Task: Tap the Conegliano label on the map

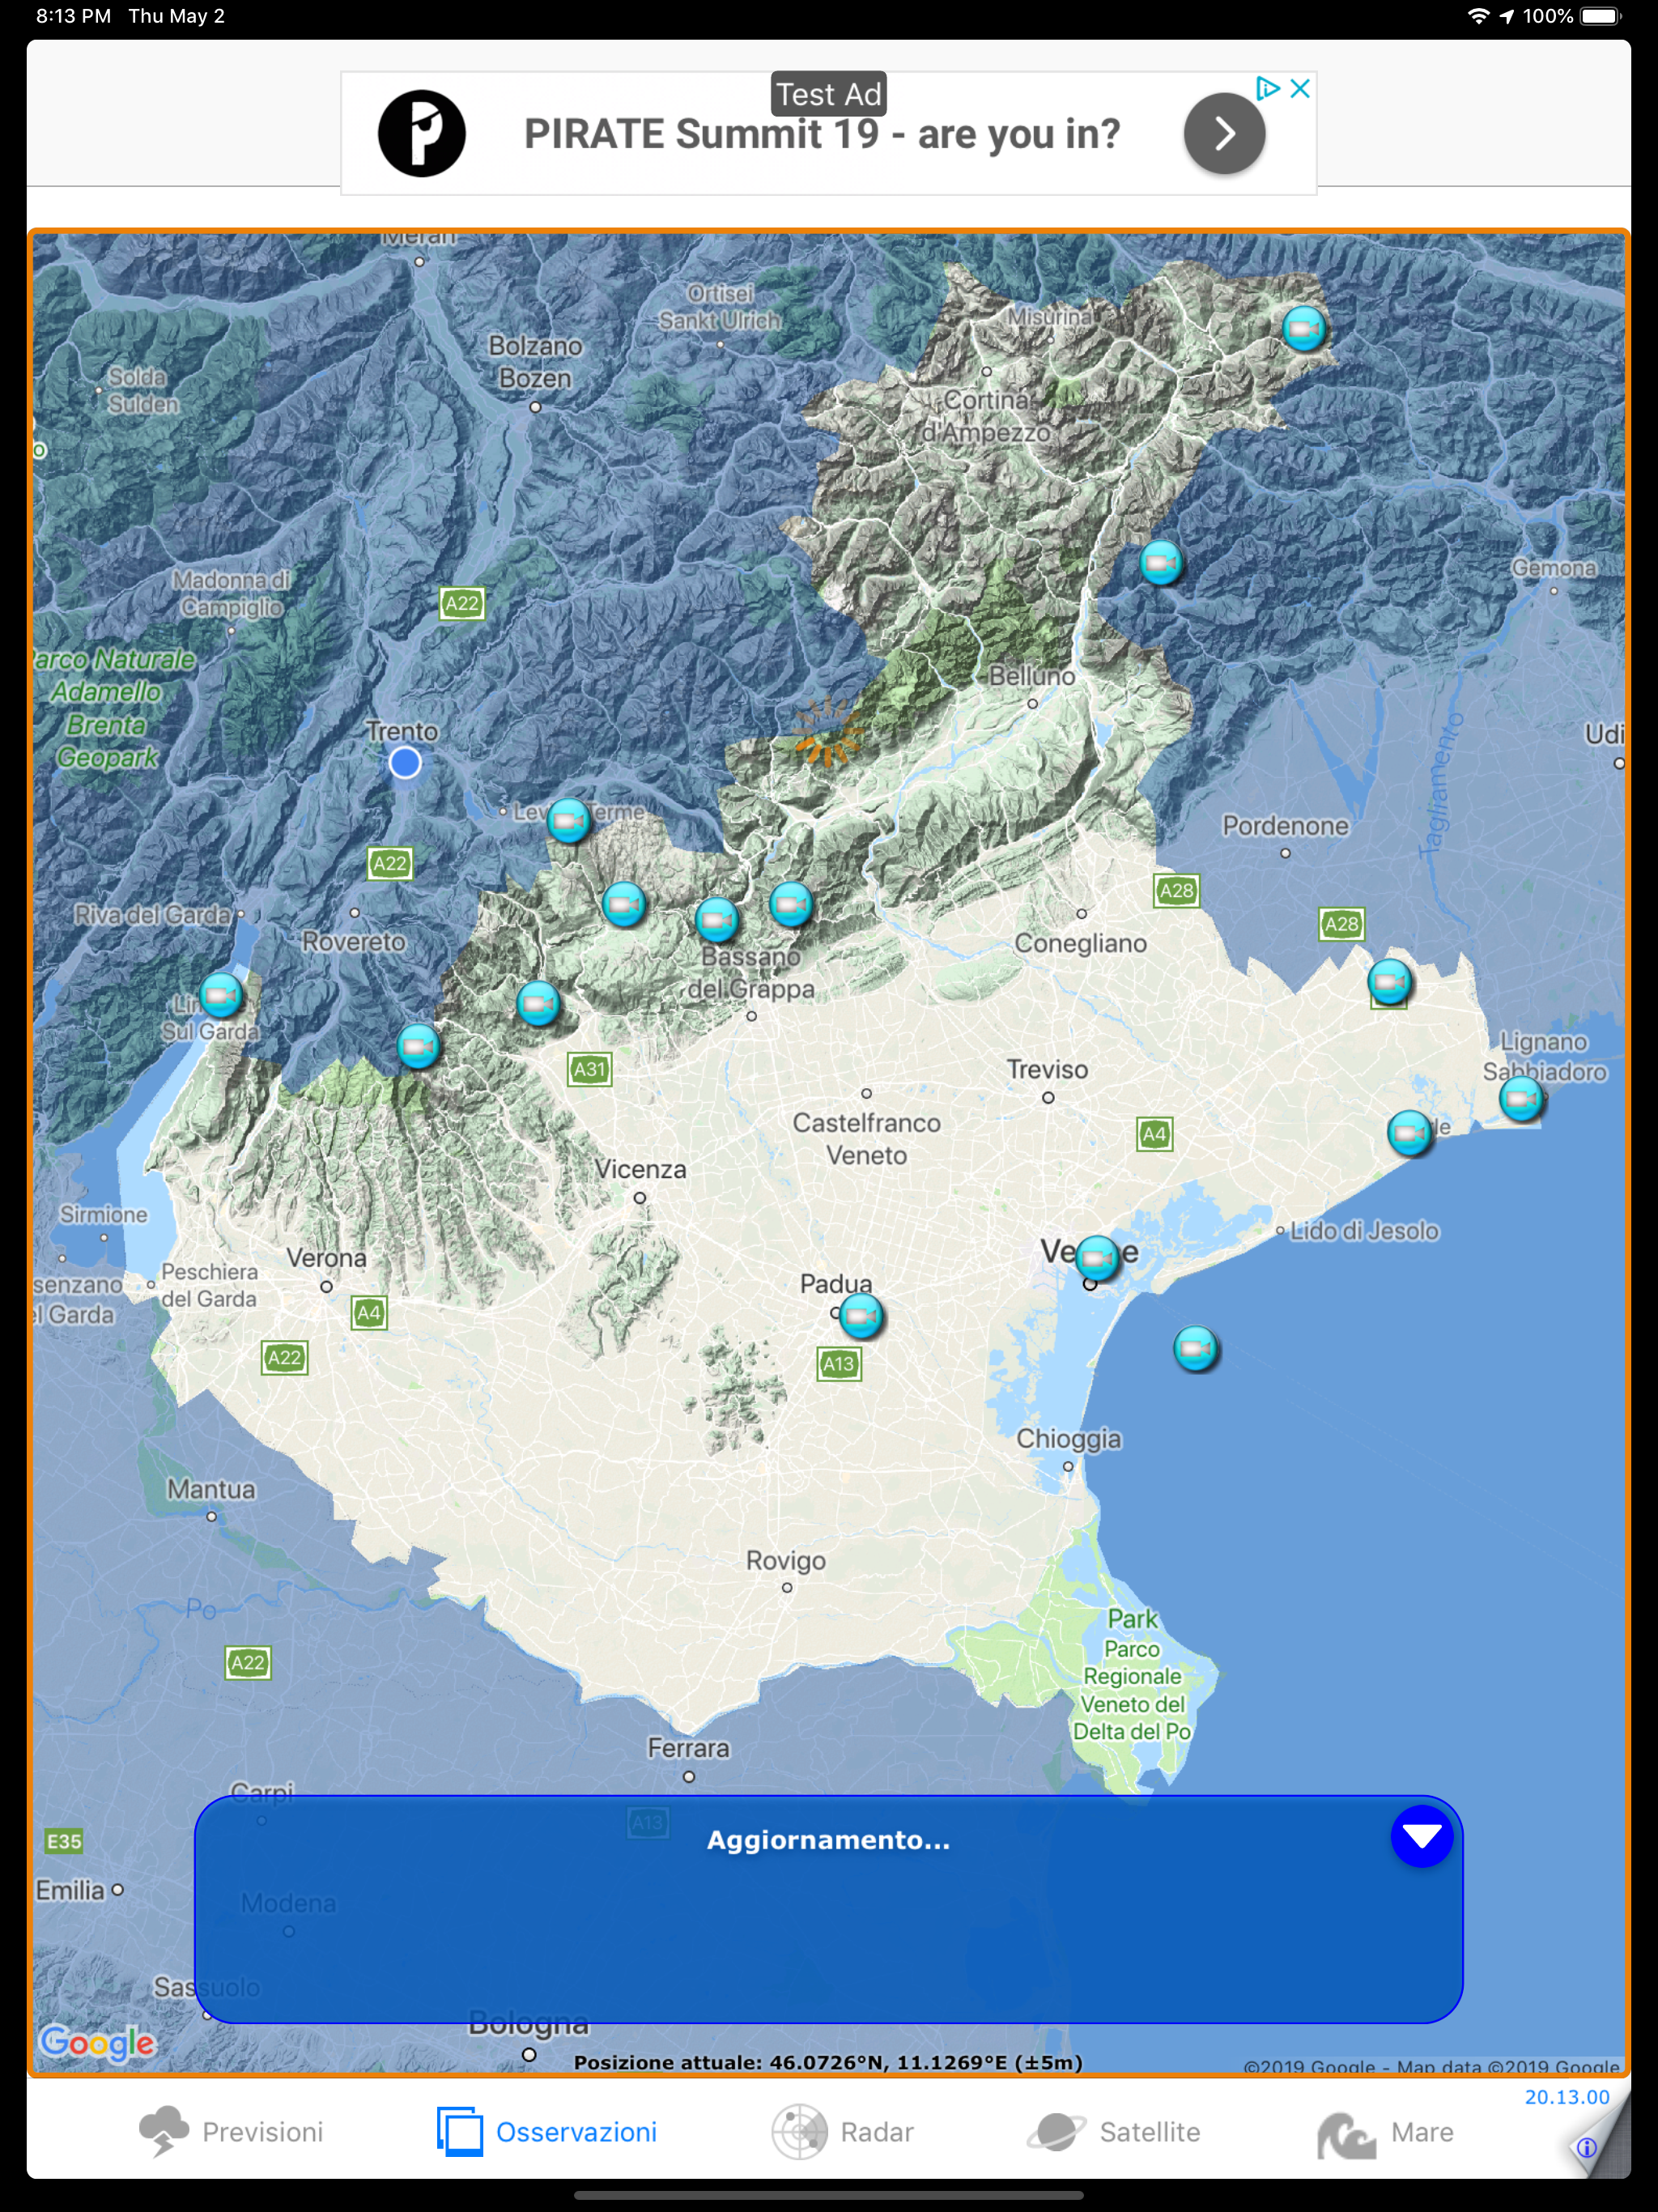Action: pyautogui.click(x=1080, y=943)
